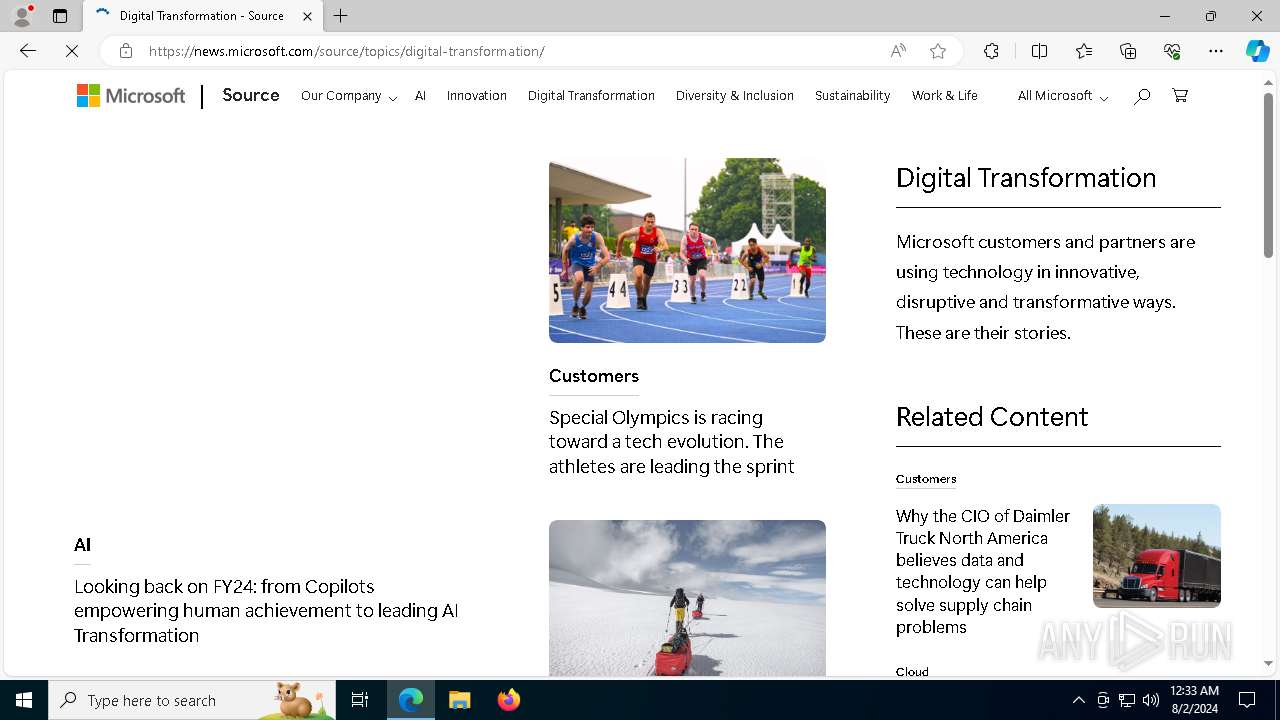The image size is (1280, 720).
Task: Open the Looking back on FY24 article
Action: pos(266,611)
